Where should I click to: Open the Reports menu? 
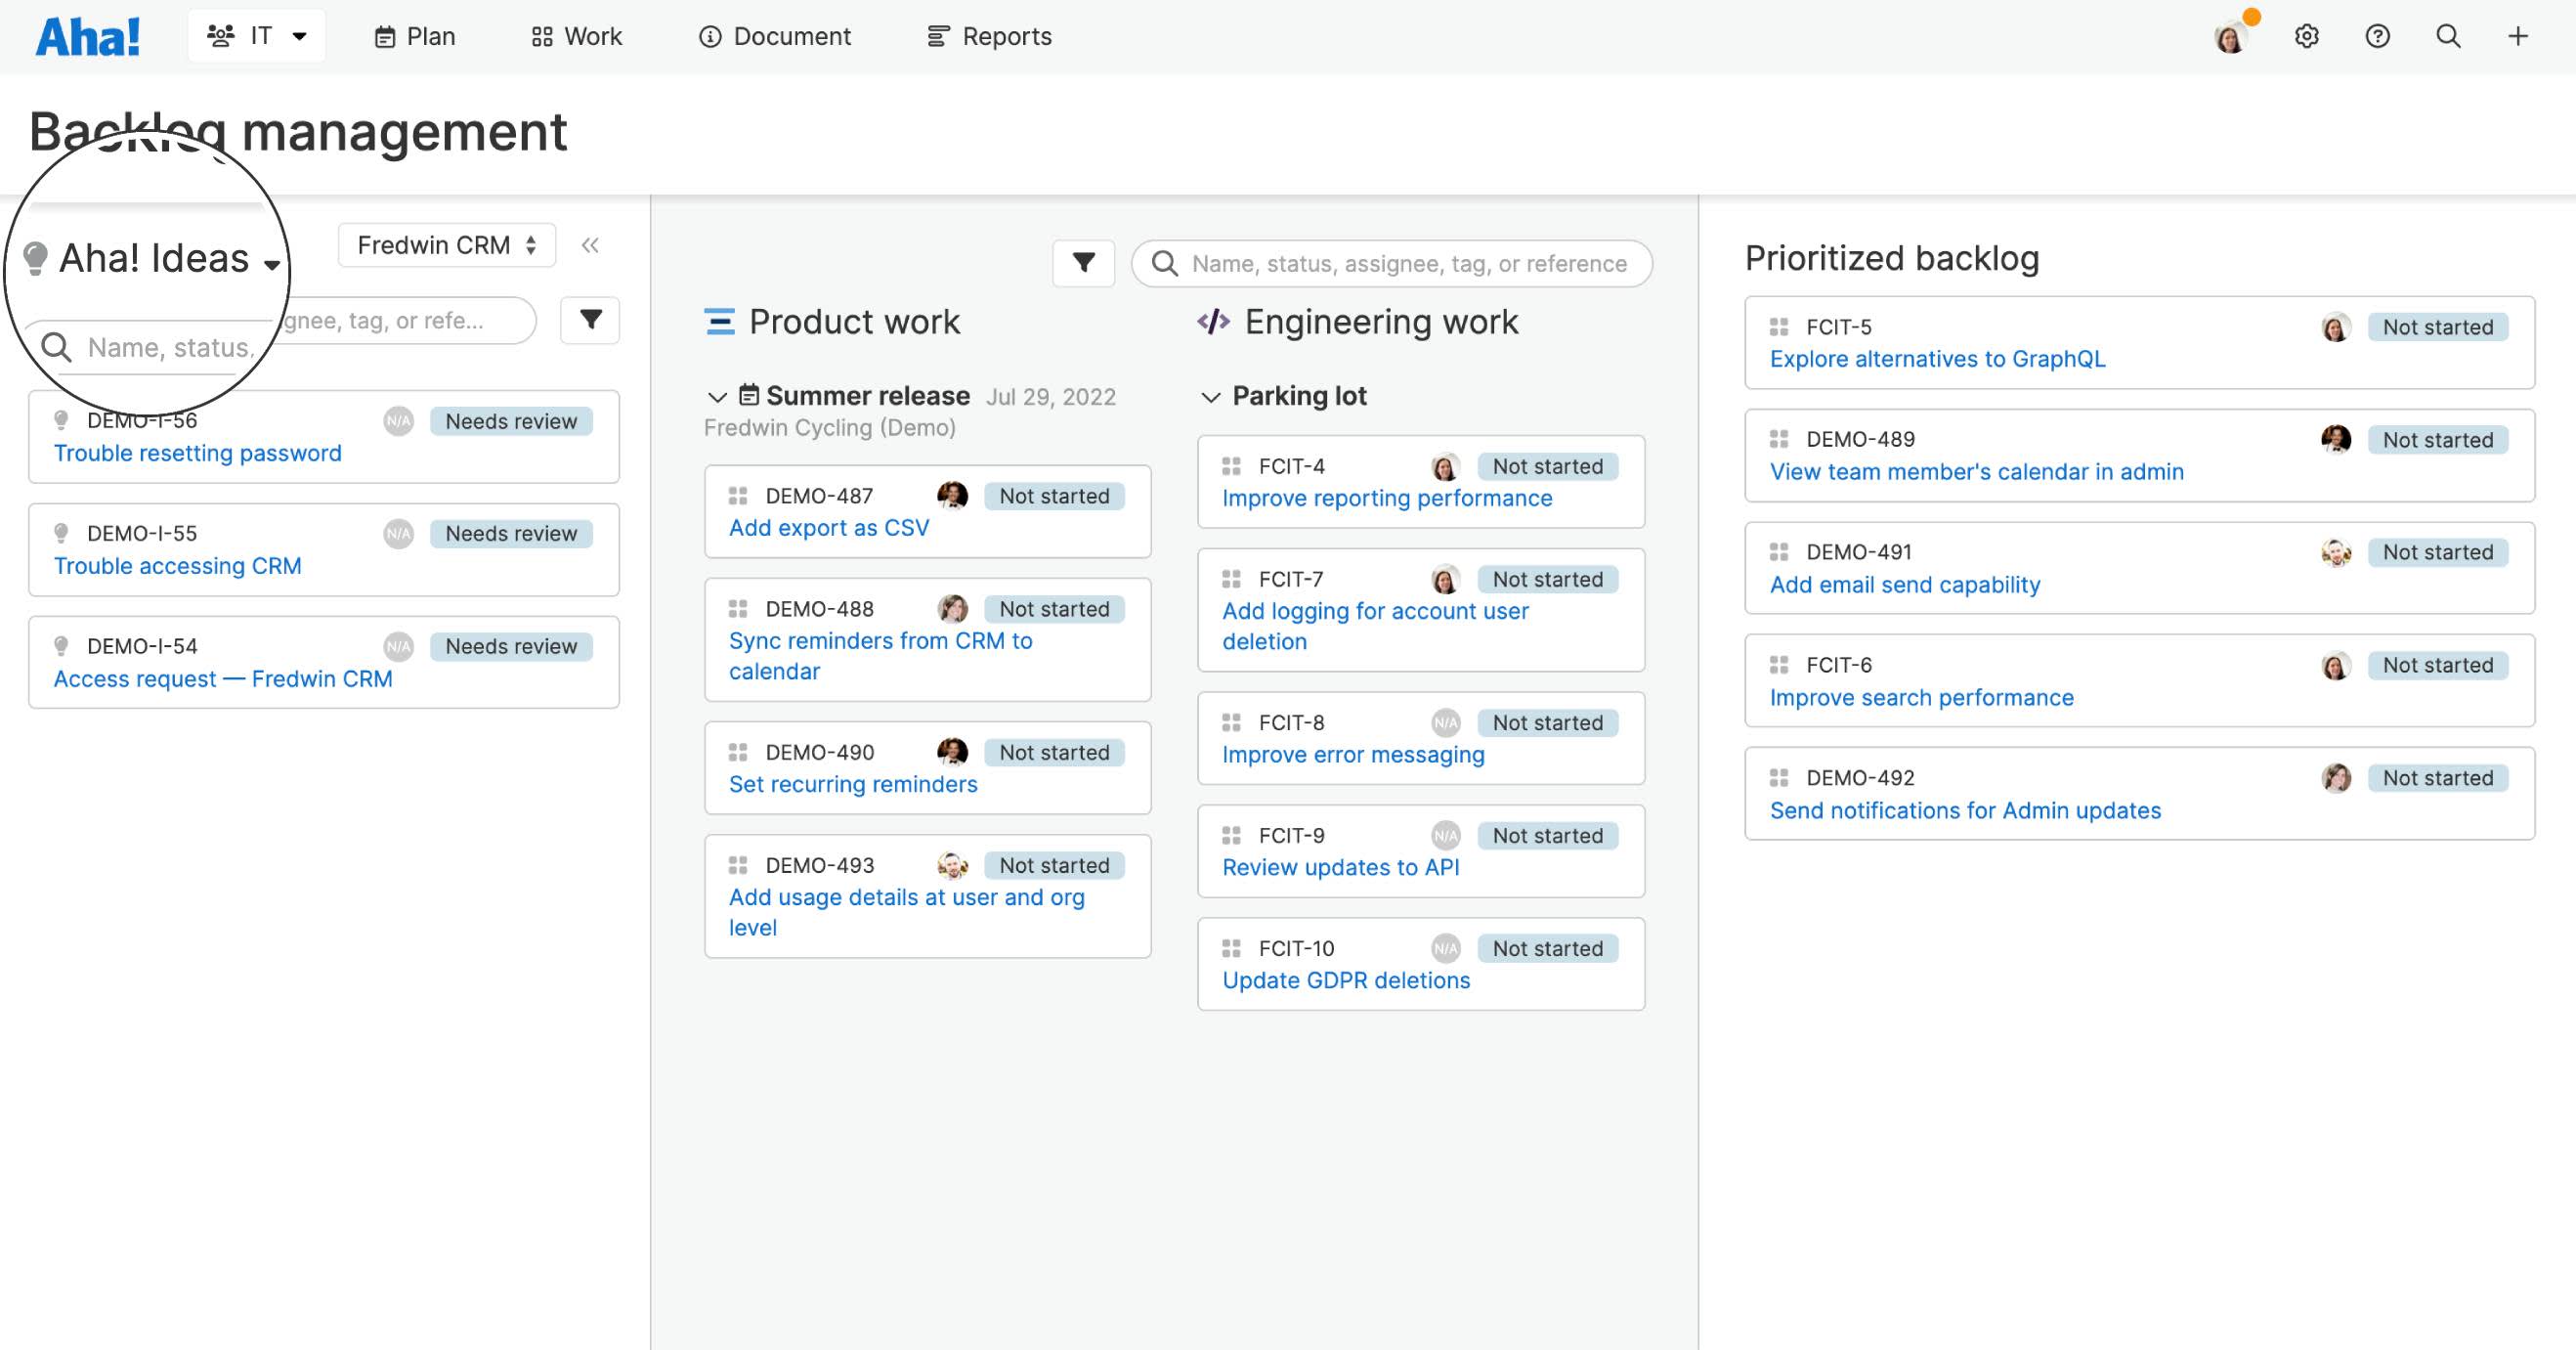(989, 37)
